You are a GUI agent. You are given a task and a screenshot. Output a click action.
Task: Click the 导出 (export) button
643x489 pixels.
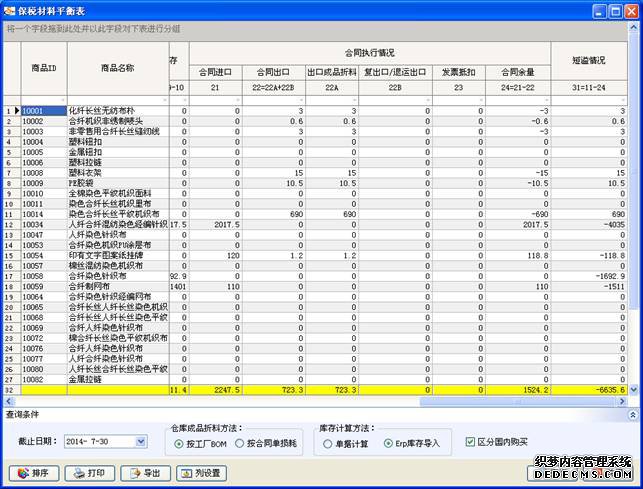coord(145,473)
